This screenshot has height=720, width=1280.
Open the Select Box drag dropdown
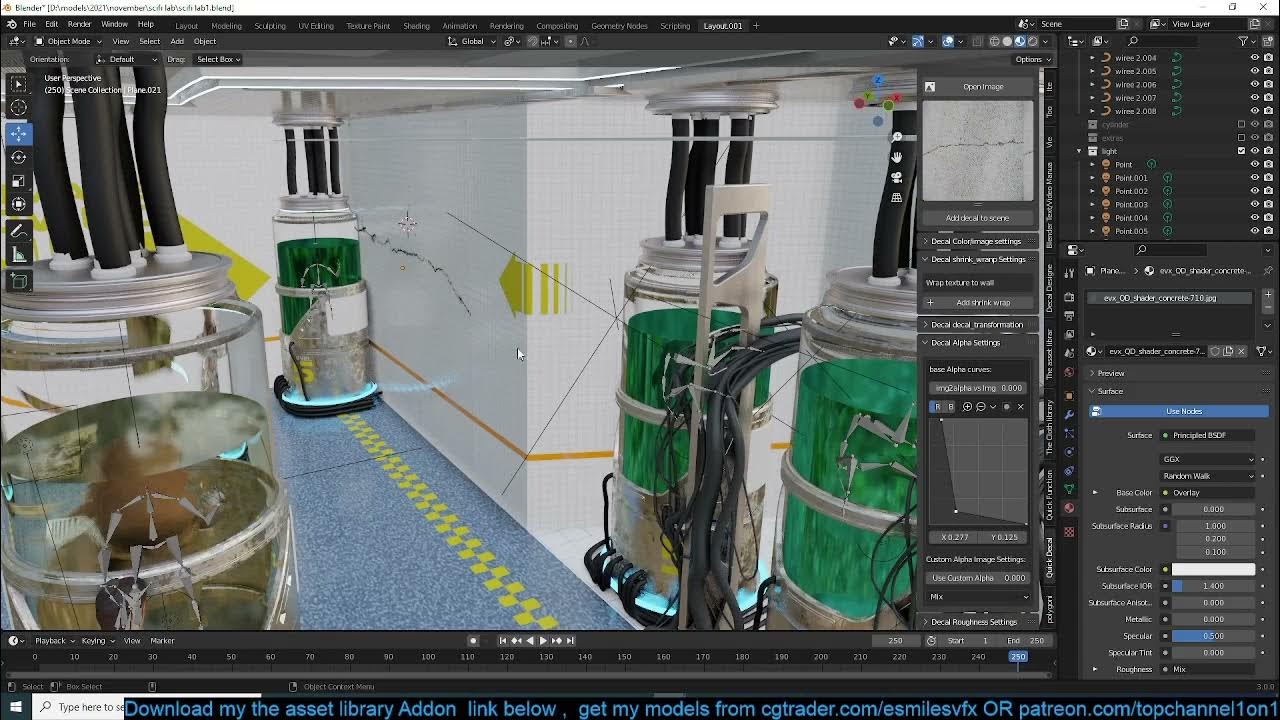pyautogui.click(x=217, y=59)
